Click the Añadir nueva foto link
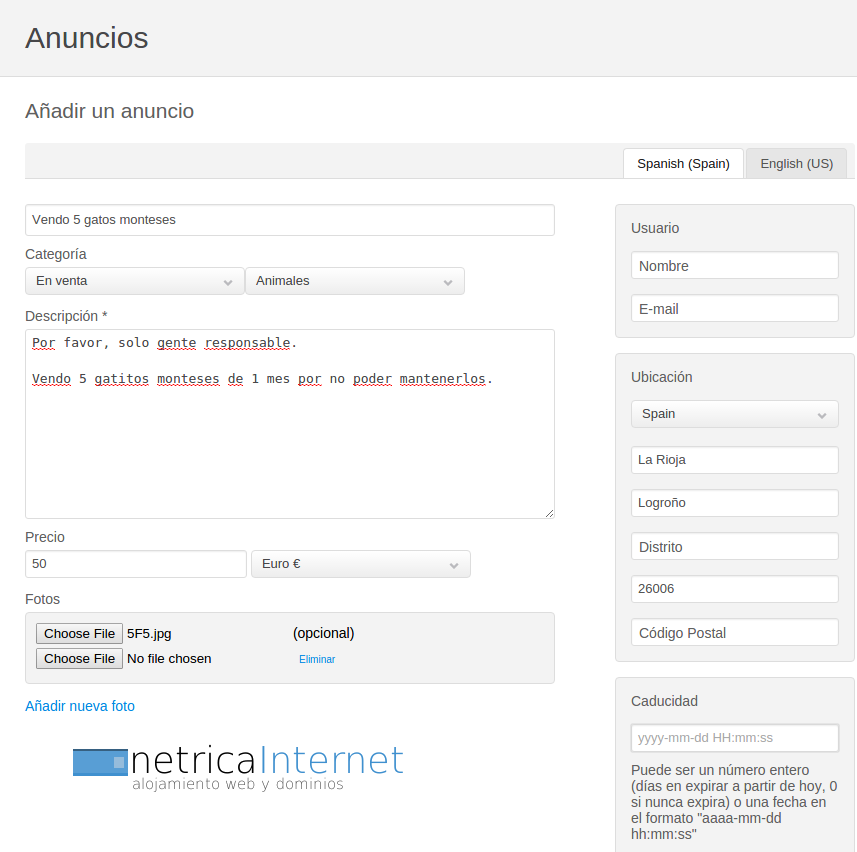857x852 pixels. [x=80, y=706]
